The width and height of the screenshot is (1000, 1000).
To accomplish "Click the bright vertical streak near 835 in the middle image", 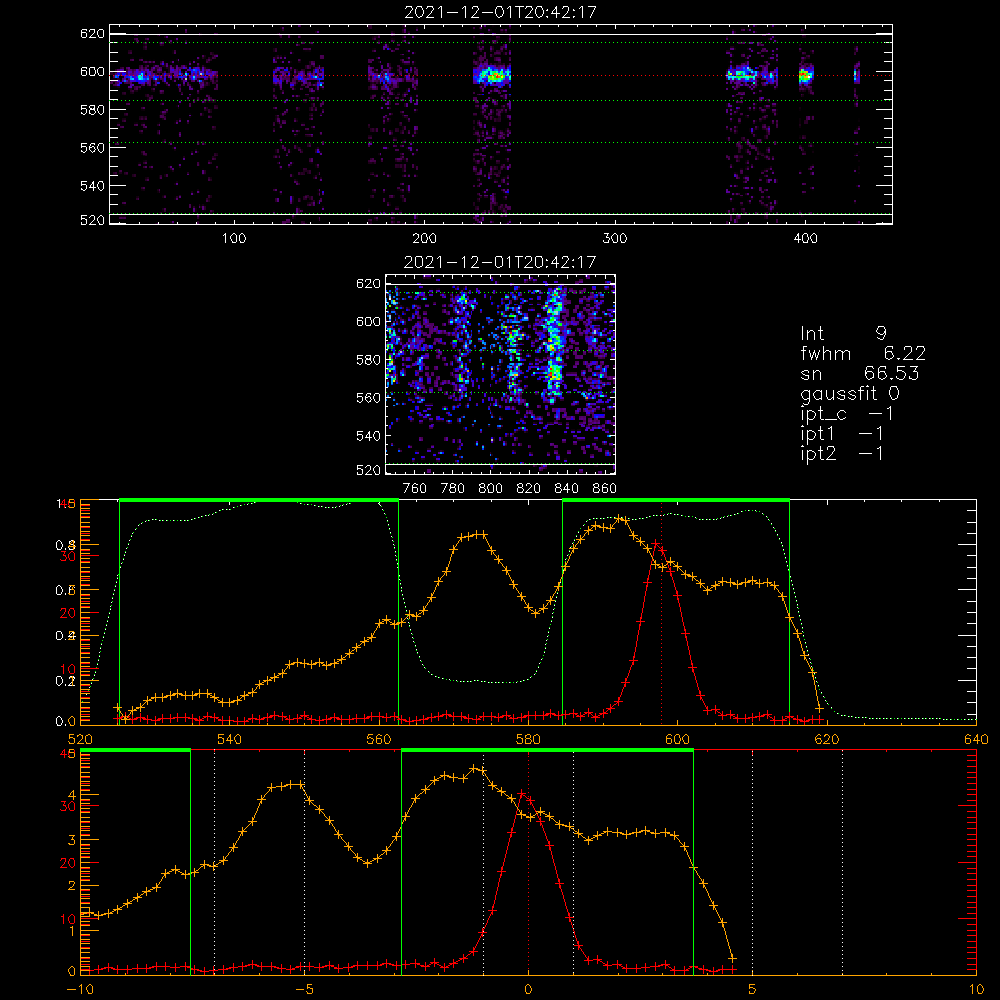I will 554,344.
